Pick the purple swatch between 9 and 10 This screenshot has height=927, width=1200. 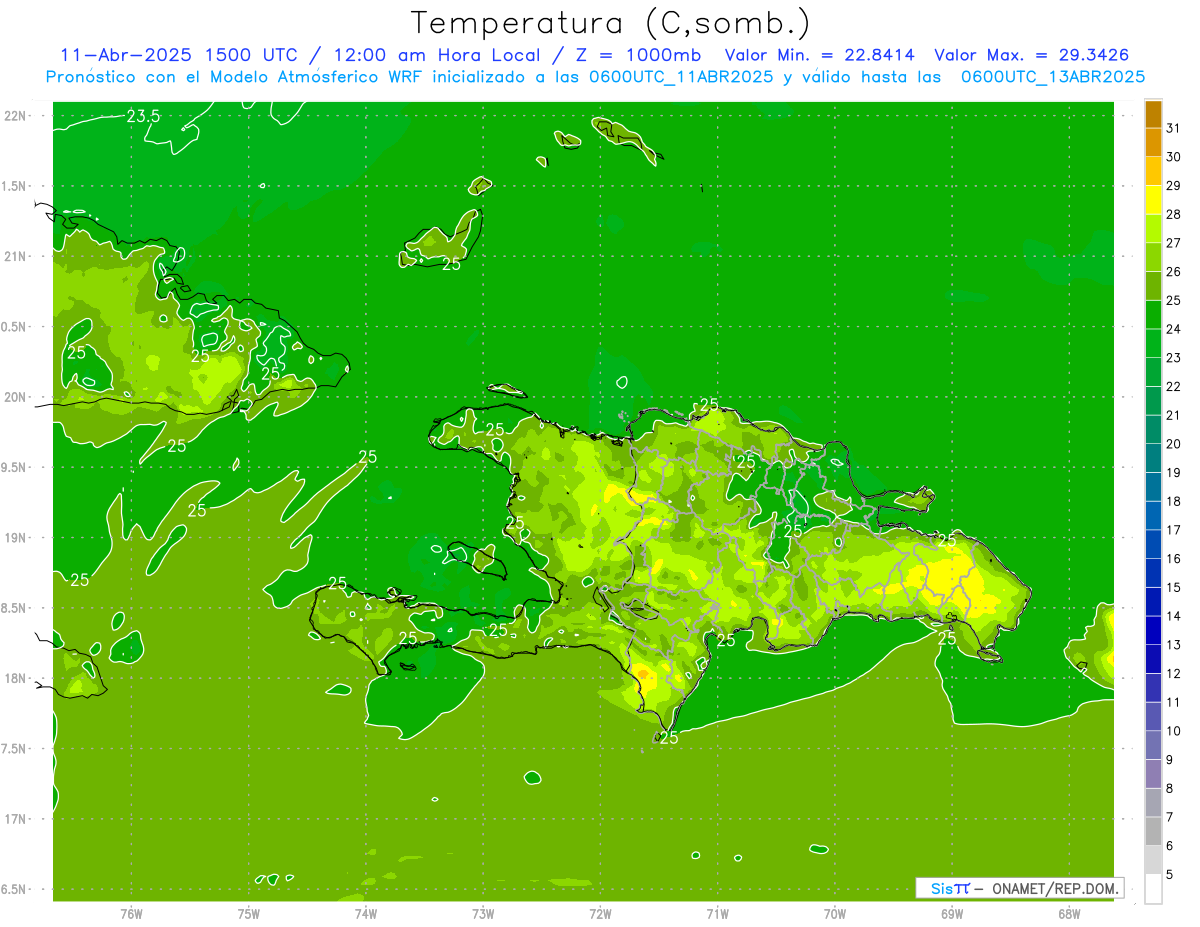point(1153,745)
